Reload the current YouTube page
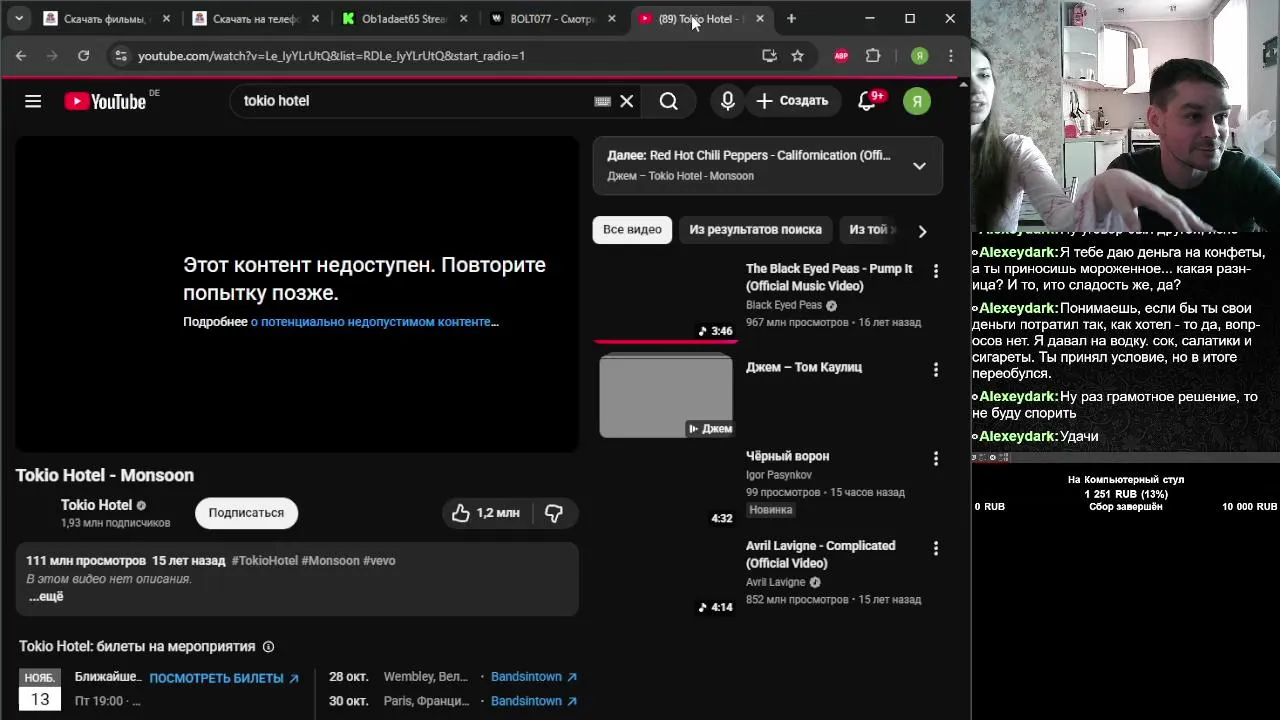This screenshot has width=1280, height=720. [84, 56]
